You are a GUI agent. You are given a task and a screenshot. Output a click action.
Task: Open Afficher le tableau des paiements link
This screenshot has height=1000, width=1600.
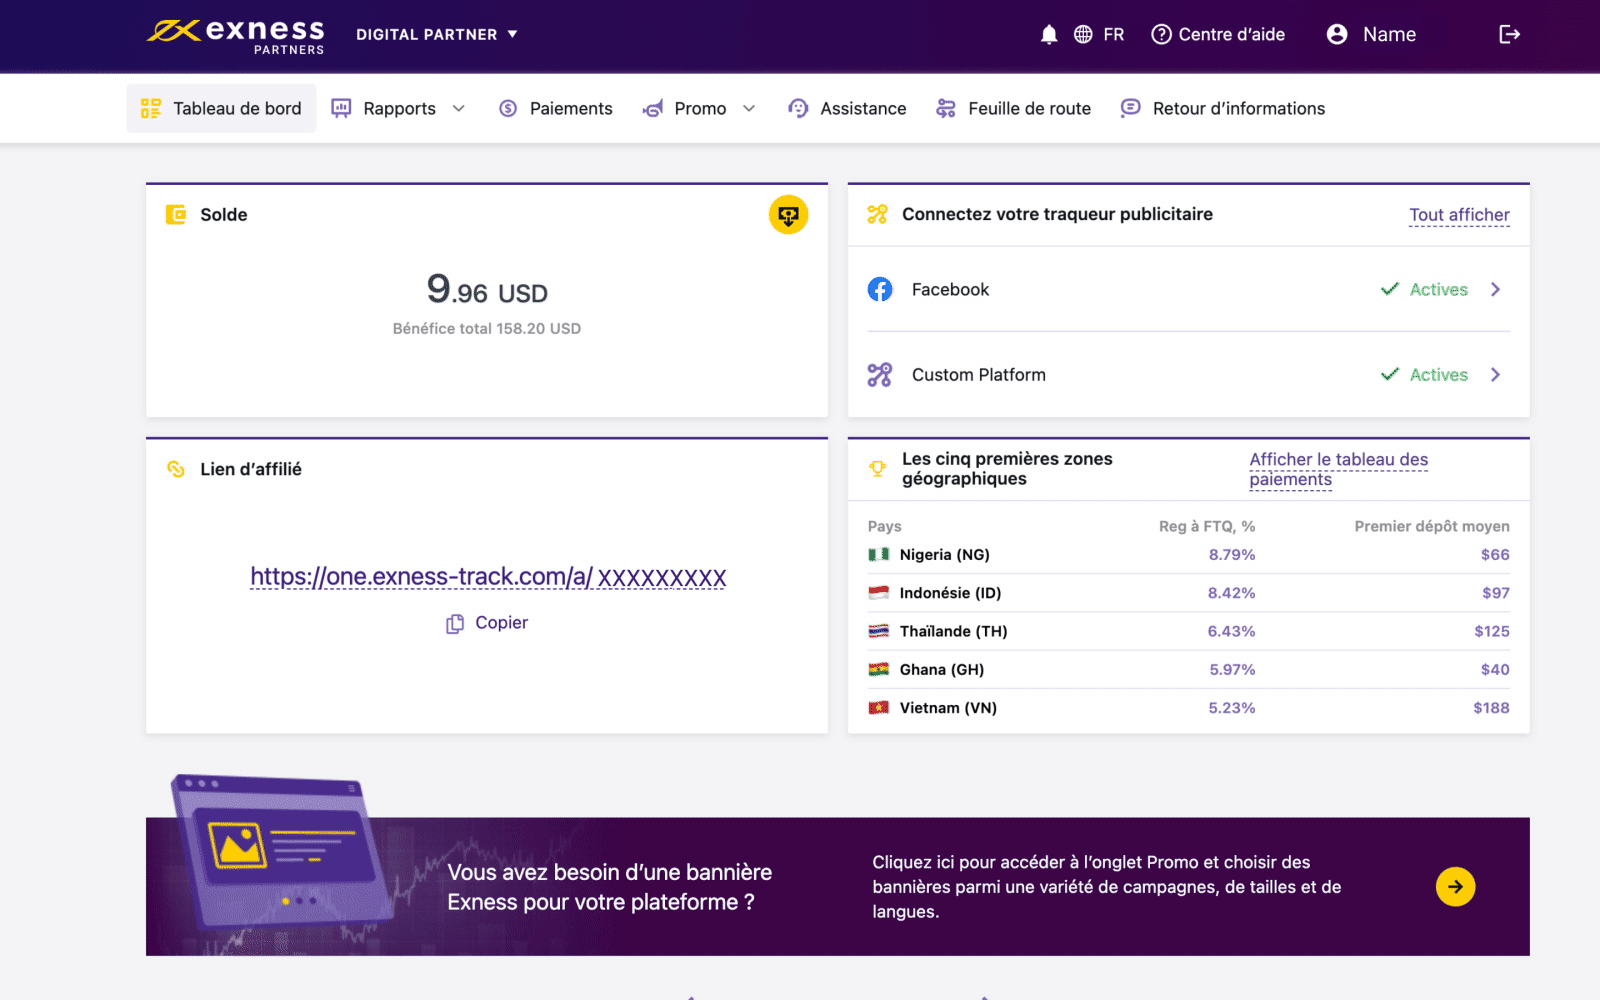tap(1338, 469)
